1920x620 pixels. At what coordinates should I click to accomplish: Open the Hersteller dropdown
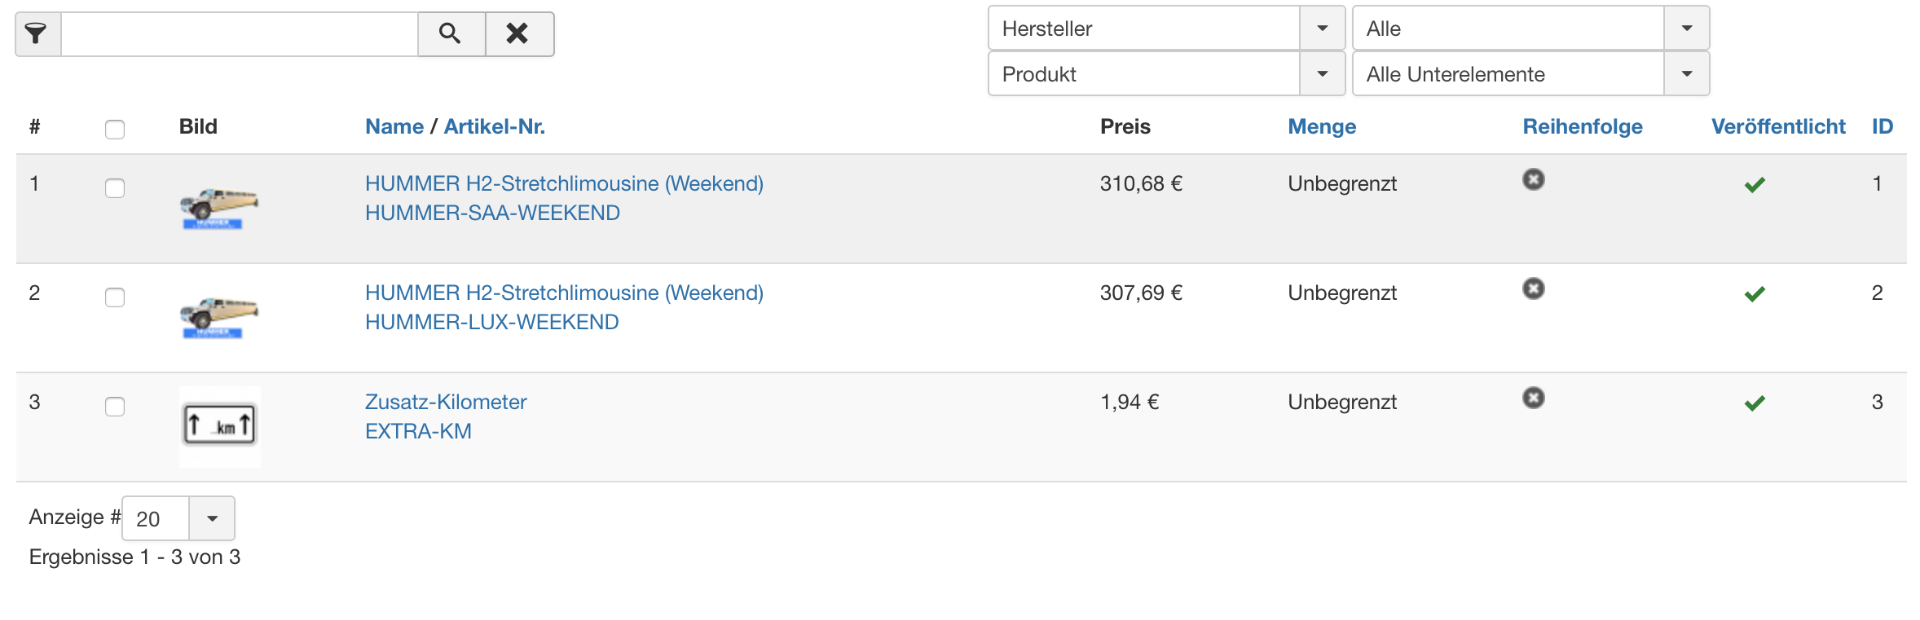point(1165,29)
